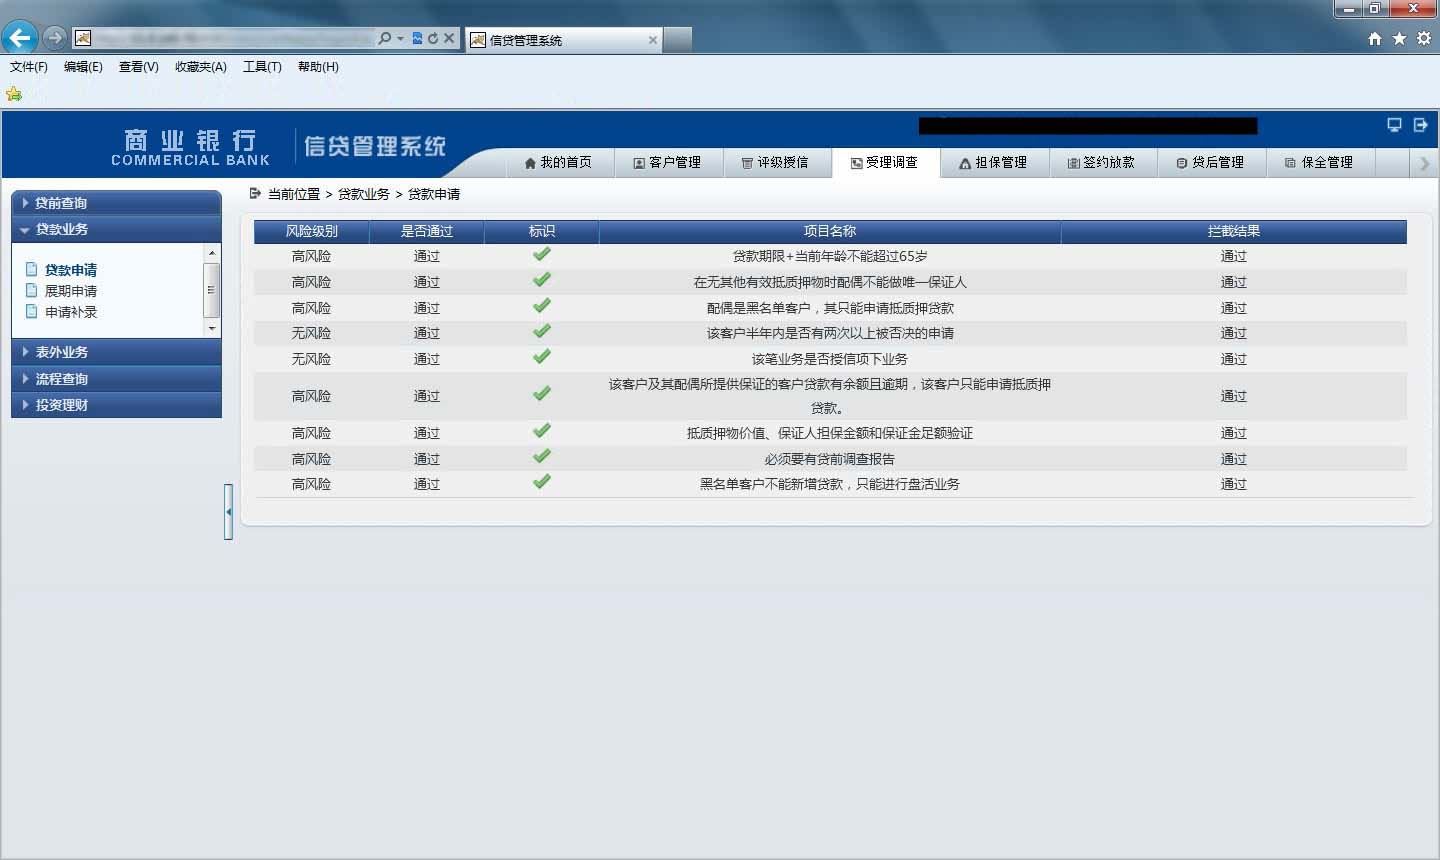Screen dimensions: 1440x860
Task: Close the 信贷管理系统 browser tab
Action: [x=653, y=40]
